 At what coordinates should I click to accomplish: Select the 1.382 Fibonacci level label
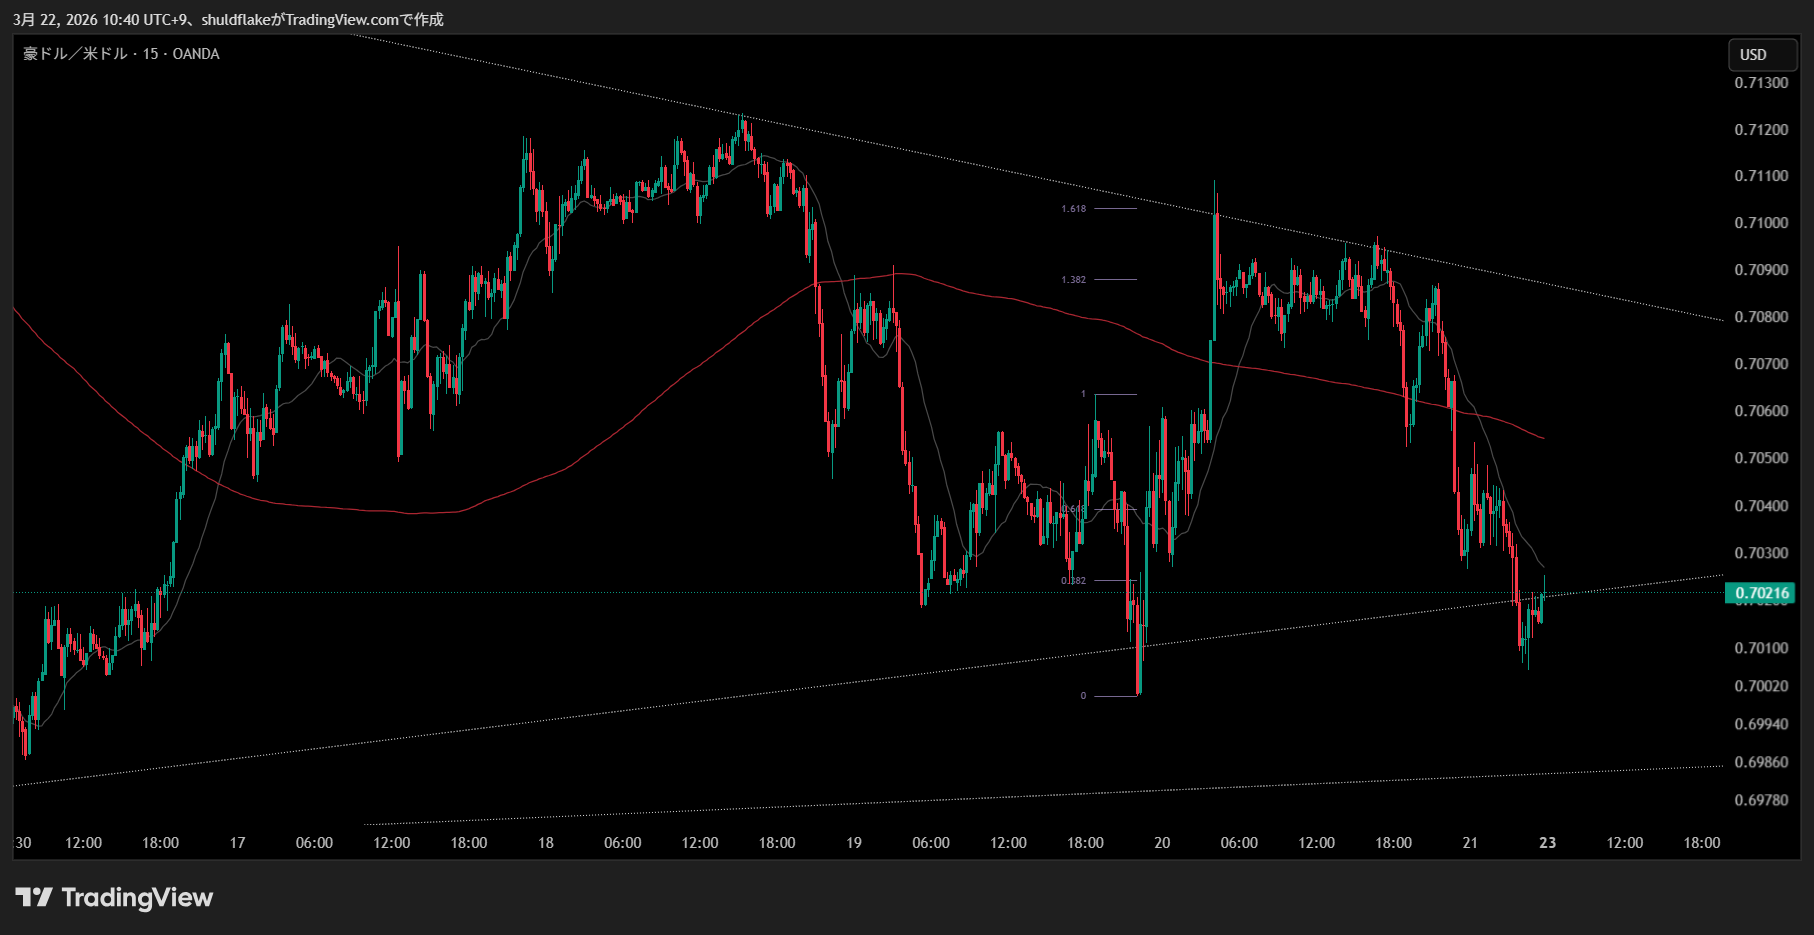(1073, 280)
